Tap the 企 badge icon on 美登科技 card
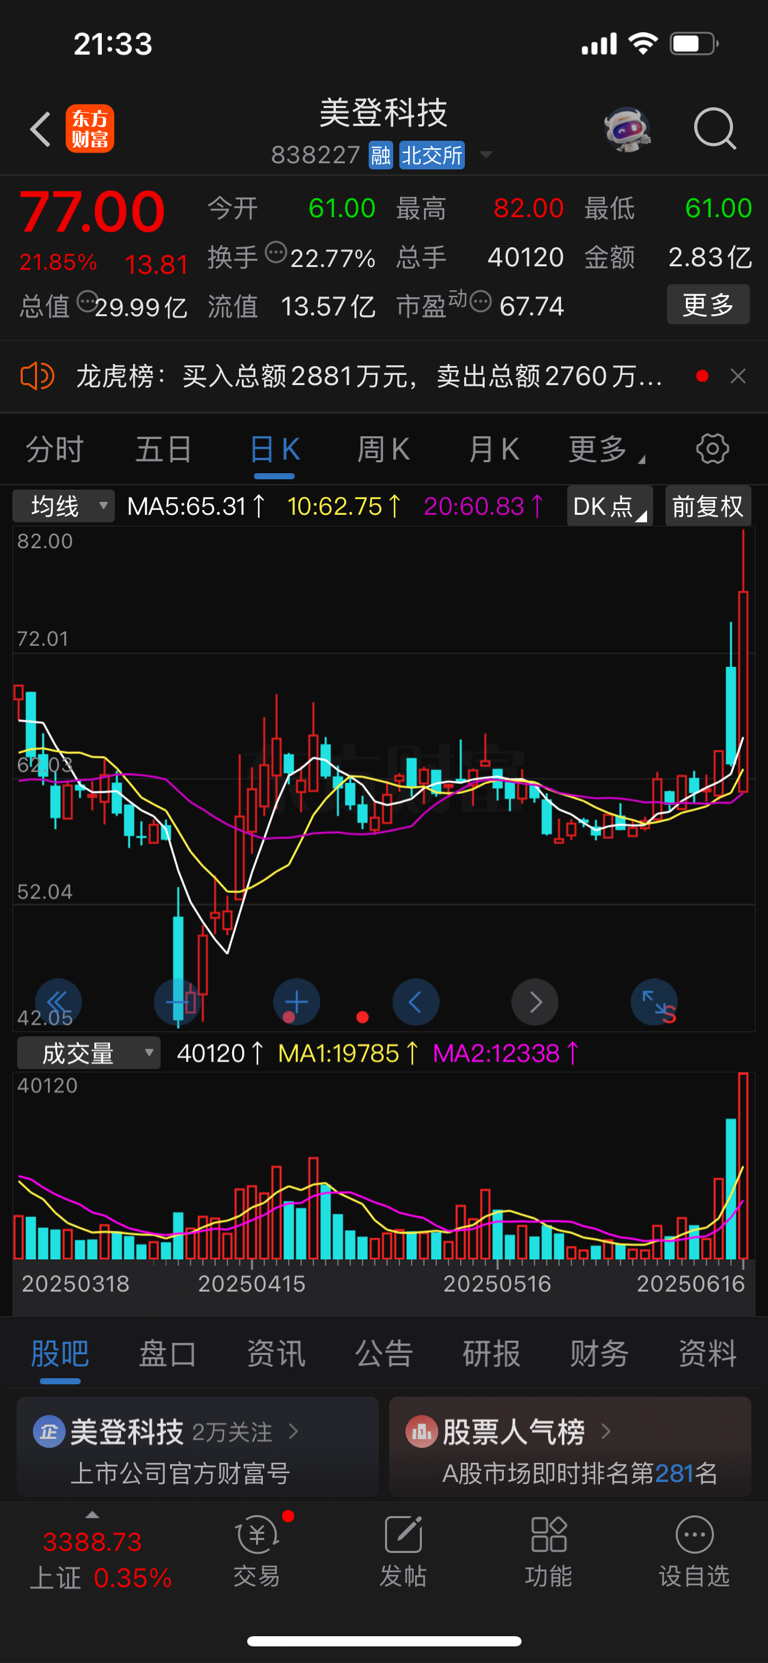 (x=49, y=1432)
